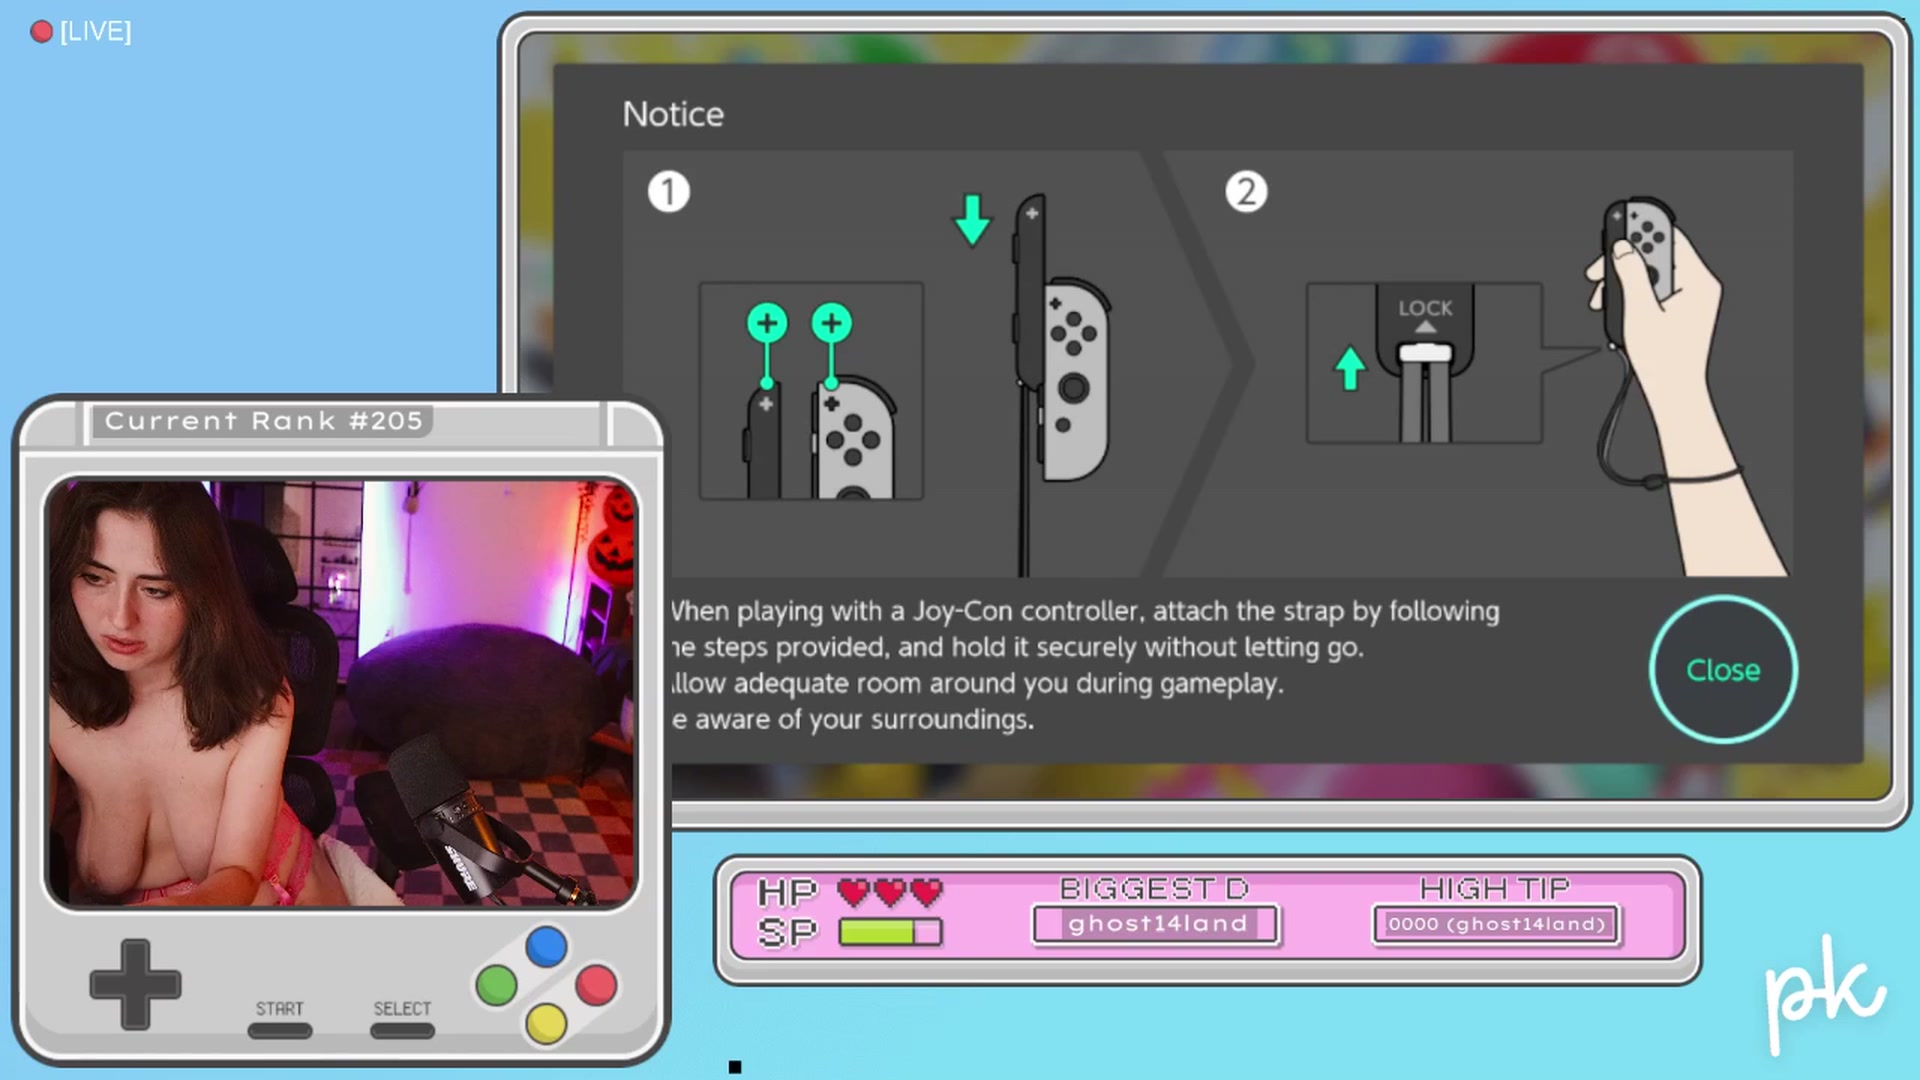Click the green down arrow above the strap

coord(972,220)
